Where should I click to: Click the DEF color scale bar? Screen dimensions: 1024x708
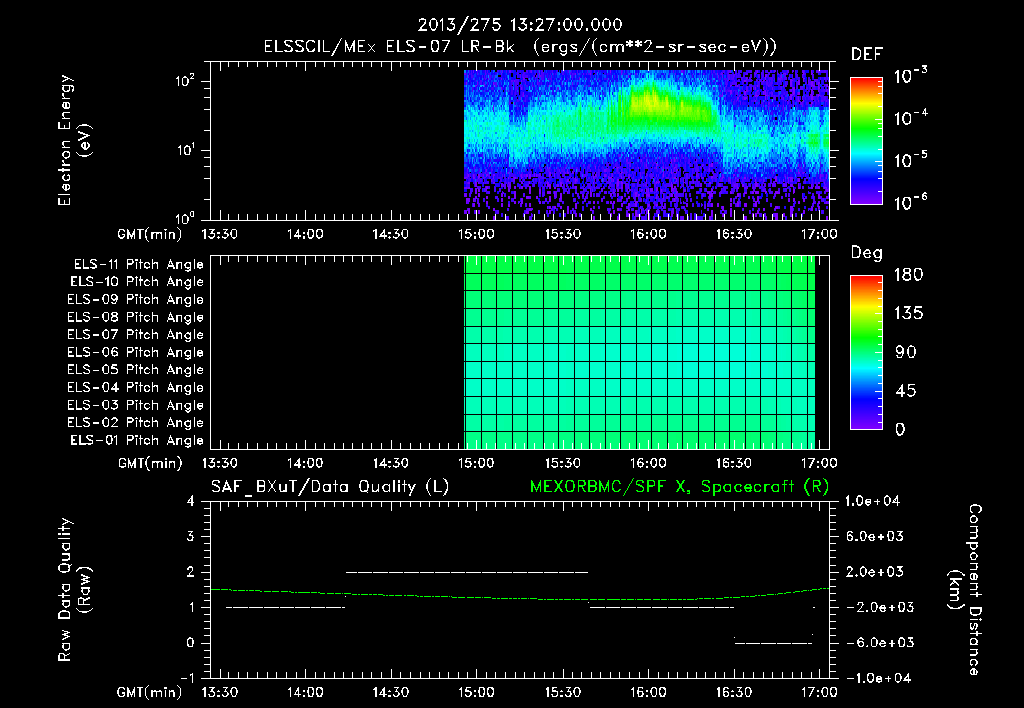[867, 141]
